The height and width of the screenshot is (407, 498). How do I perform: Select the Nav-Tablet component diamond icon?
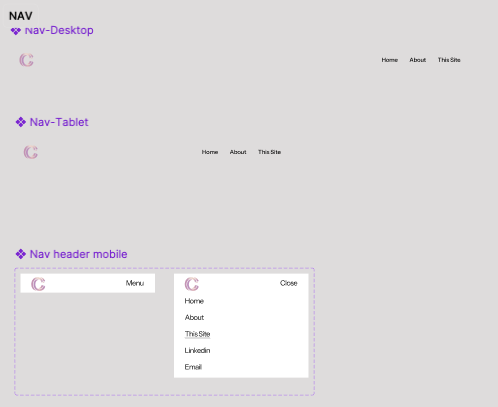pyautogui.click(x=21, y=122)
